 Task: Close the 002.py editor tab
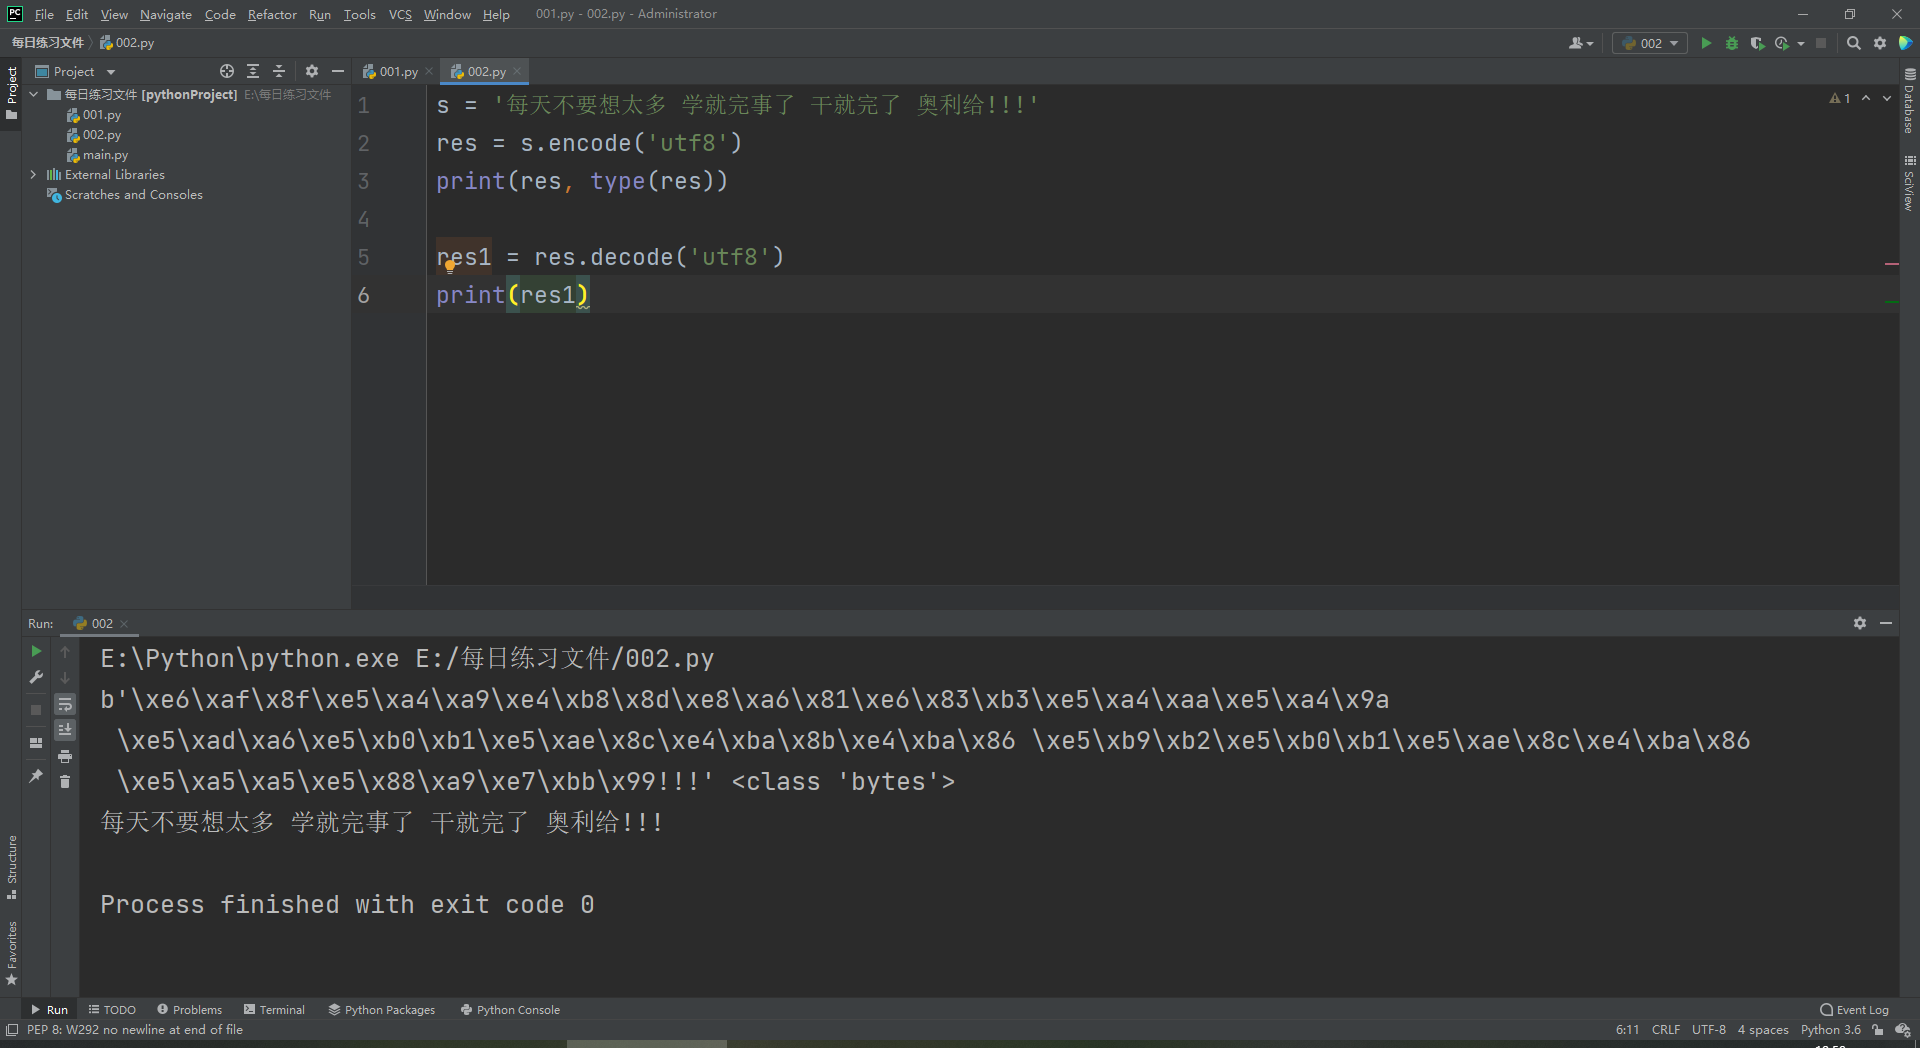point(517,71)
